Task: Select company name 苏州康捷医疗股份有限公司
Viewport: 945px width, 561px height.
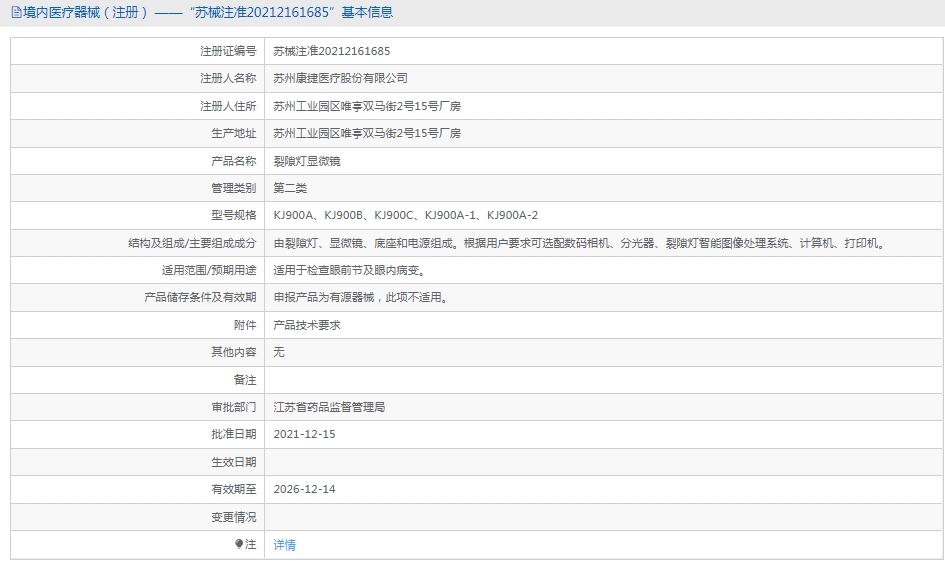Action: point(341,78)
